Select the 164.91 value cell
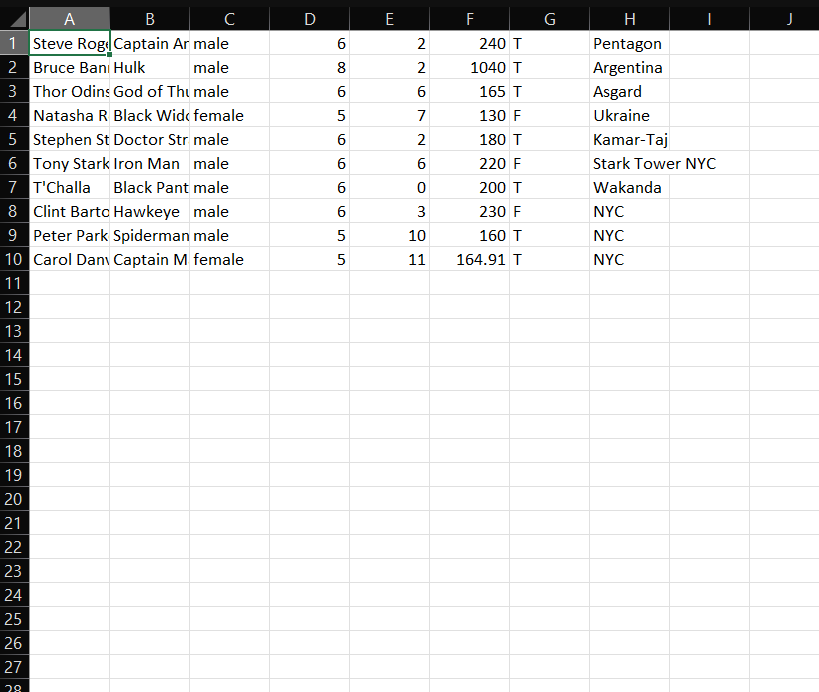The width and height of the screenshot is (819, 692). [x=469, y=259]
